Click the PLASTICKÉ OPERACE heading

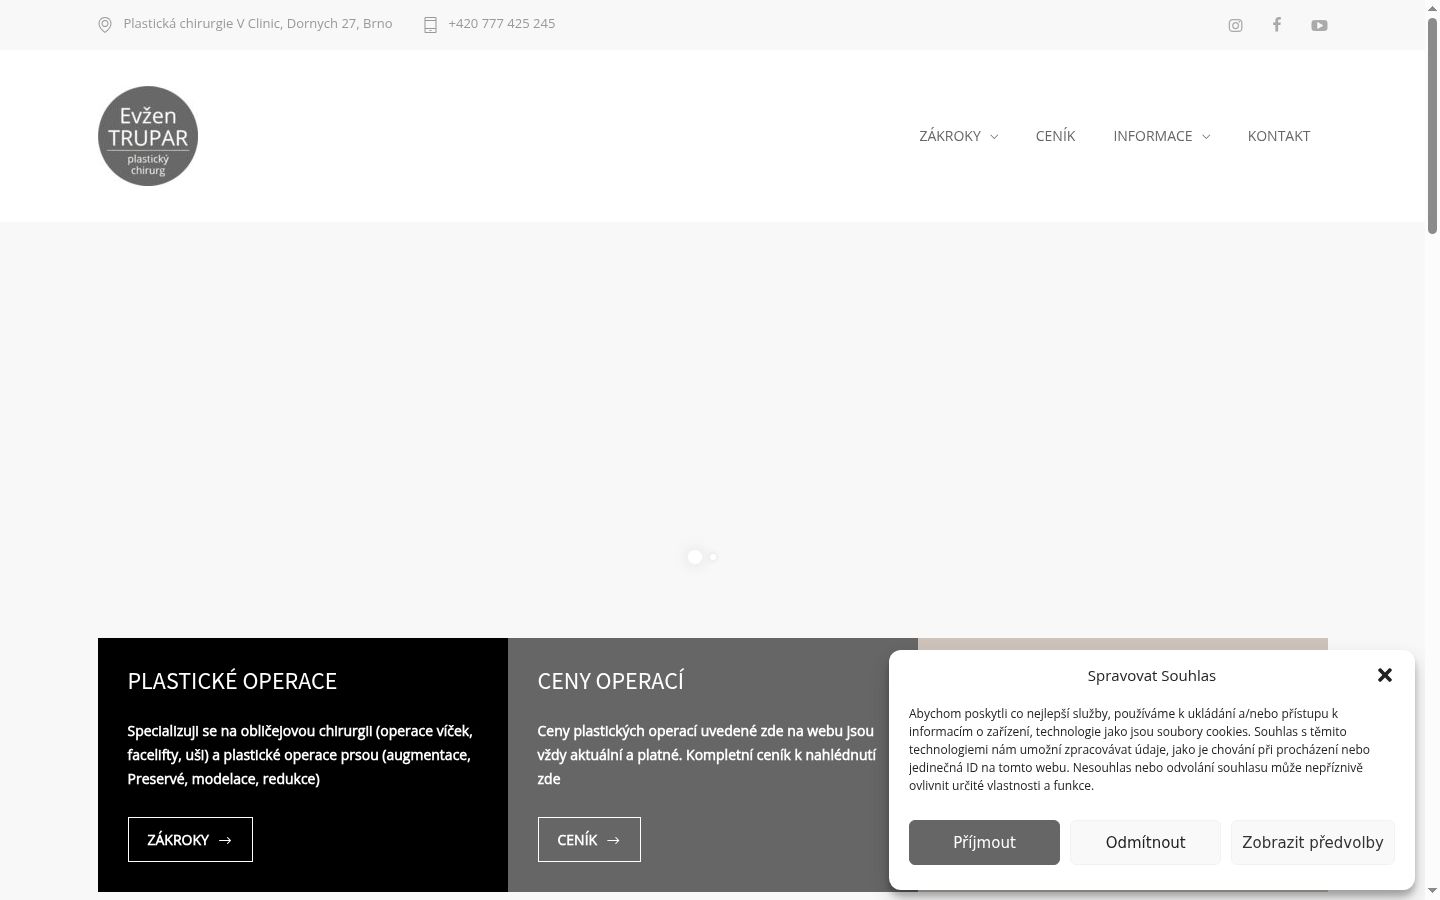[232, 681]
